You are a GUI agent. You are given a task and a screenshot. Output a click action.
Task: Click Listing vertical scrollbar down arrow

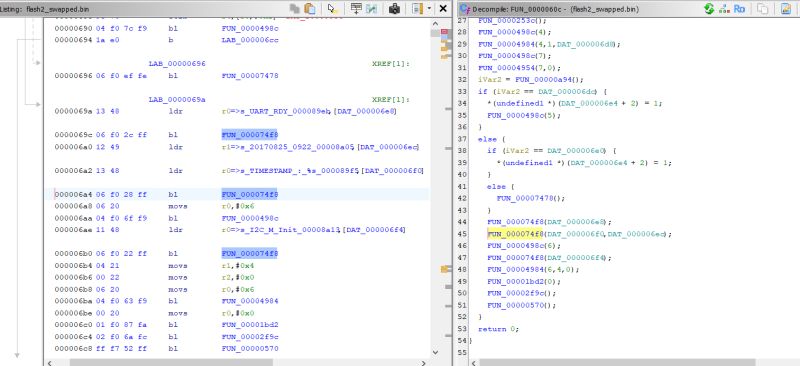click(x=435, y=352)
